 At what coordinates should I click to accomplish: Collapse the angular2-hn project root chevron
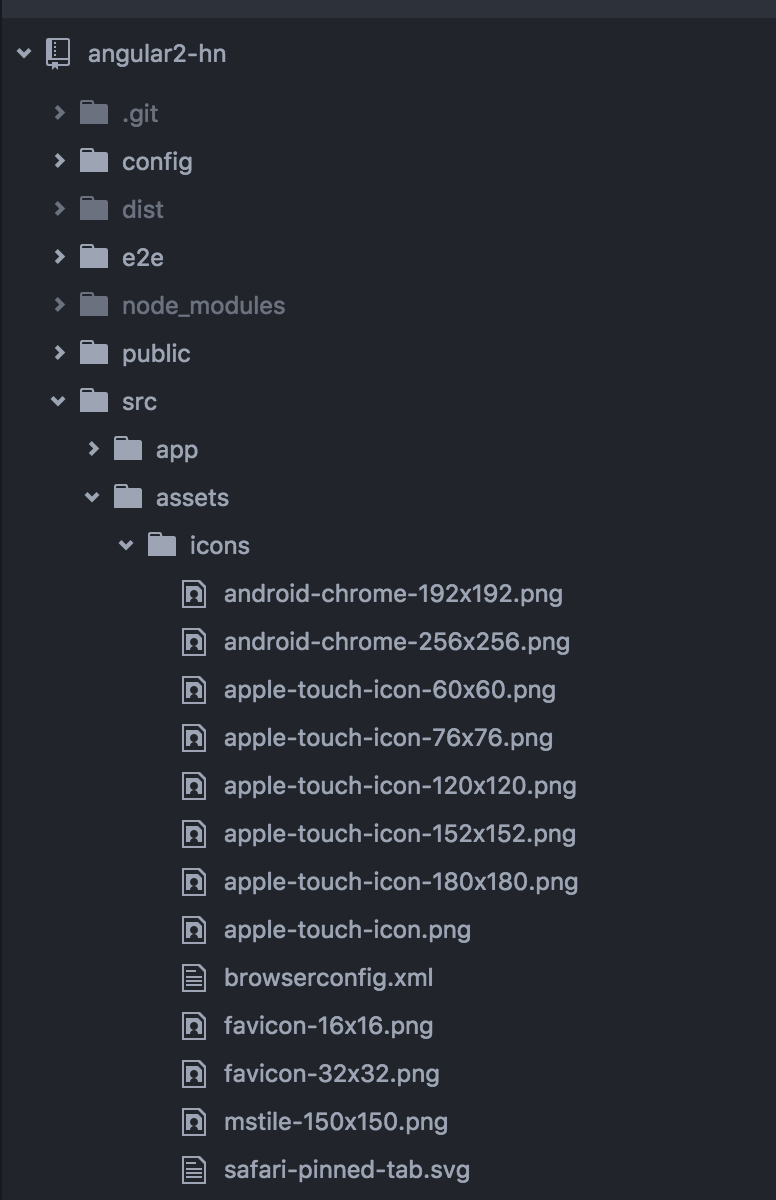click(x=24, y=53)
